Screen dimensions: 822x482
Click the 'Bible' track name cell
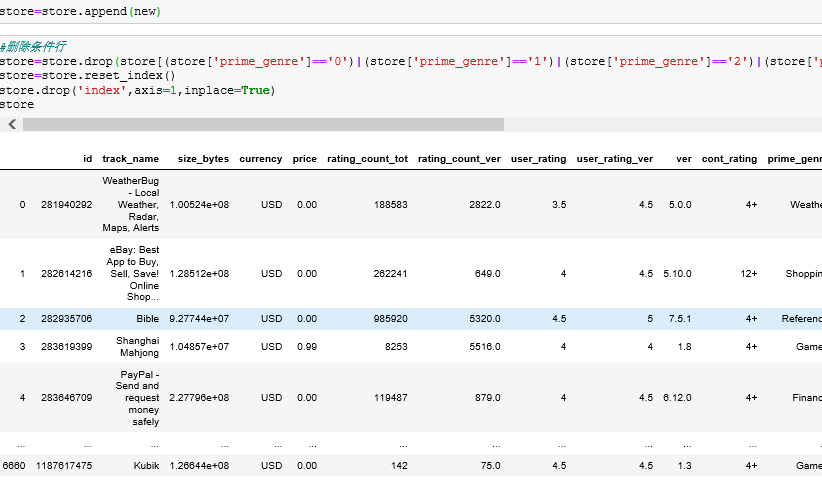coord(147,319)
